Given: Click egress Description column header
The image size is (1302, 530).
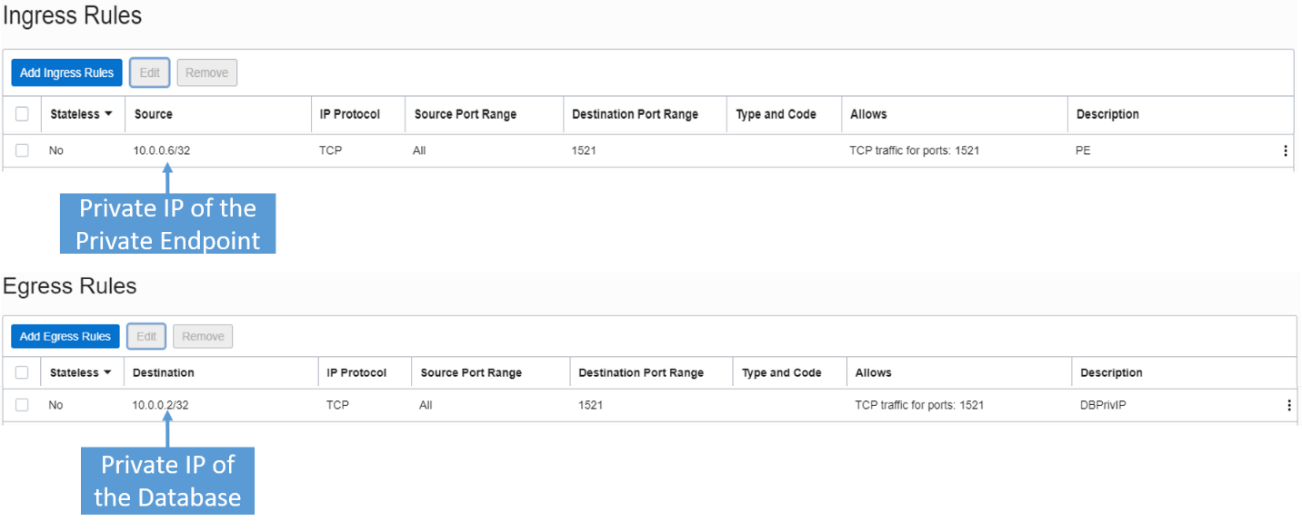Looking at the screenshot, I should tap(1111, 373).
